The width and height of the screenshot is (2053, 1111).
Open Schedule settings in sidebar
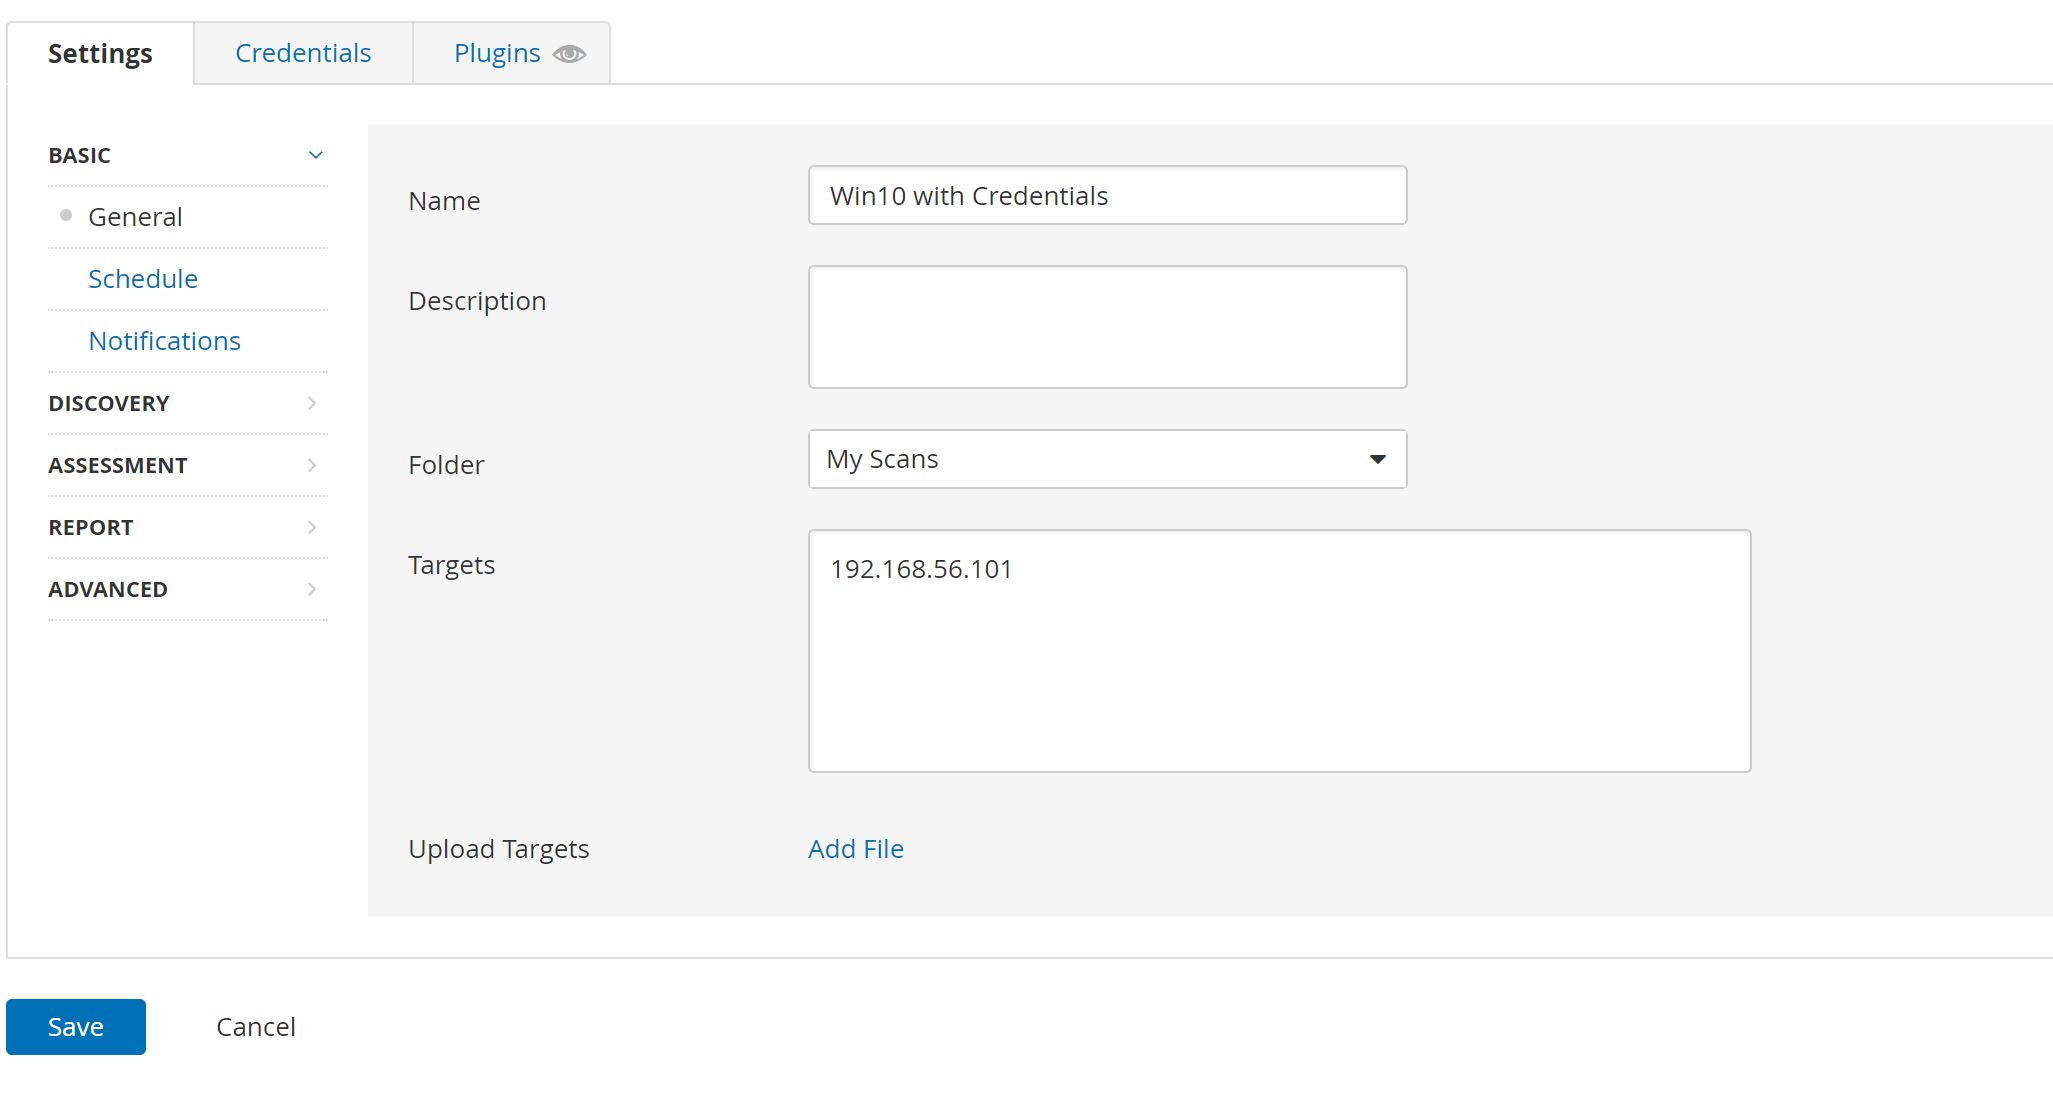143,279
